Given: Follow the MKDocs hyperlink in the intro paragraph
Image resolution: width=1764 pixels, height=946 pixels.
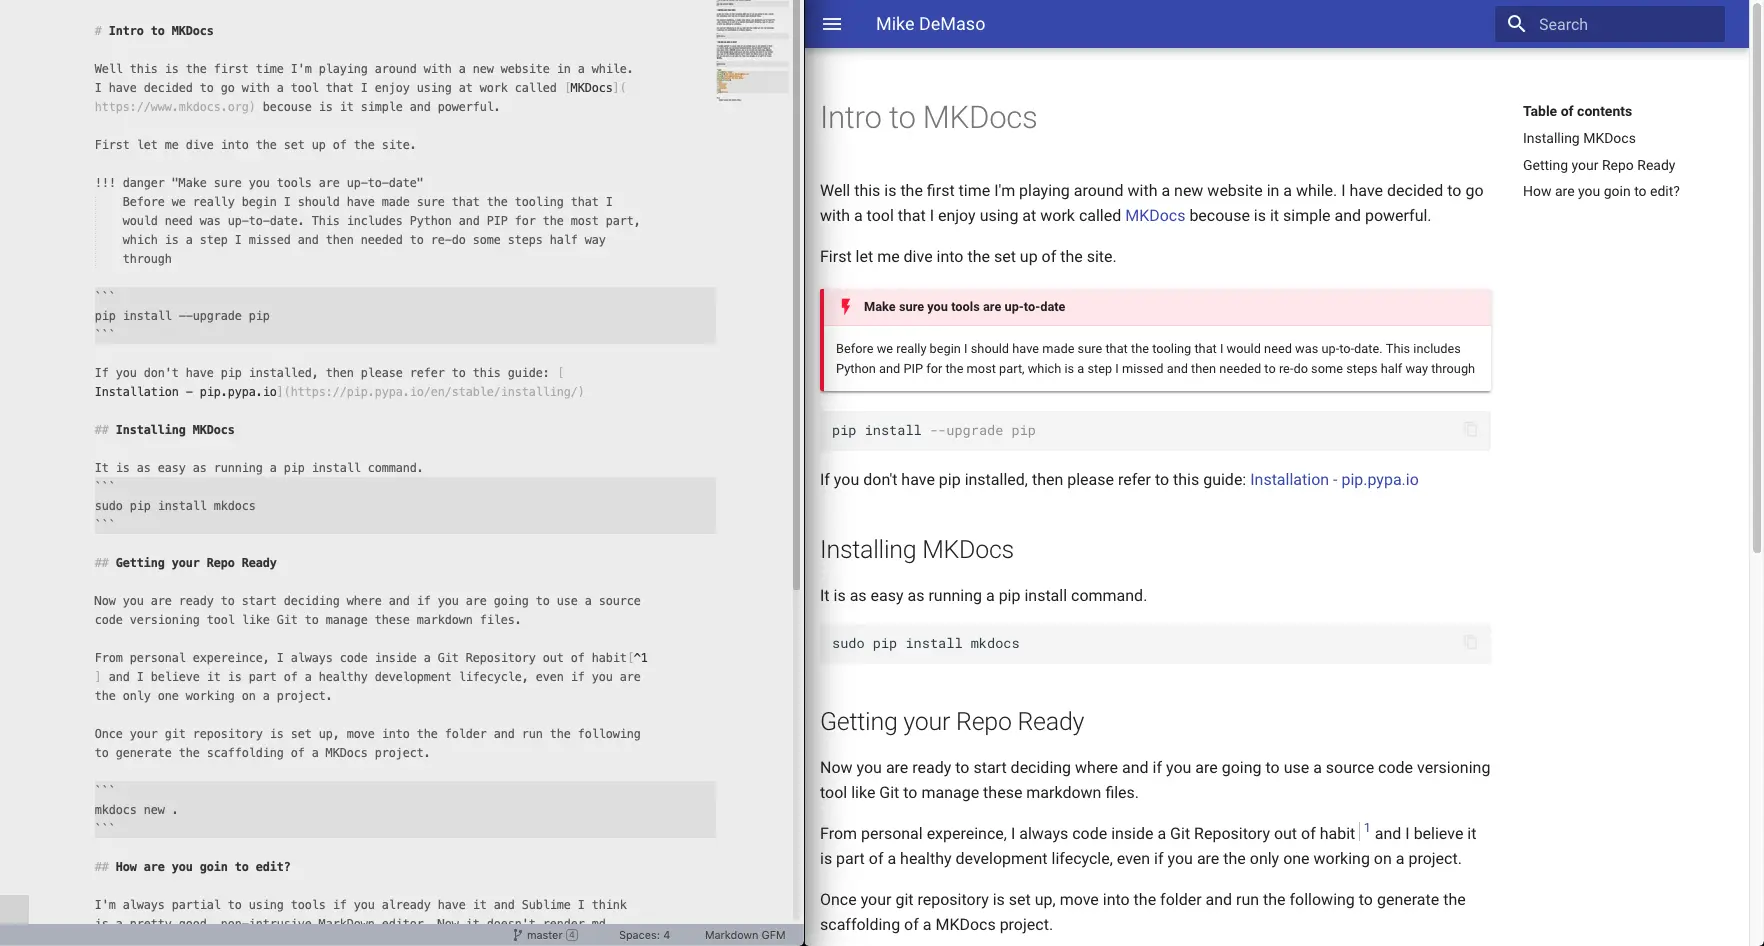Looking at the screenshot, I should coord(1155,215).
